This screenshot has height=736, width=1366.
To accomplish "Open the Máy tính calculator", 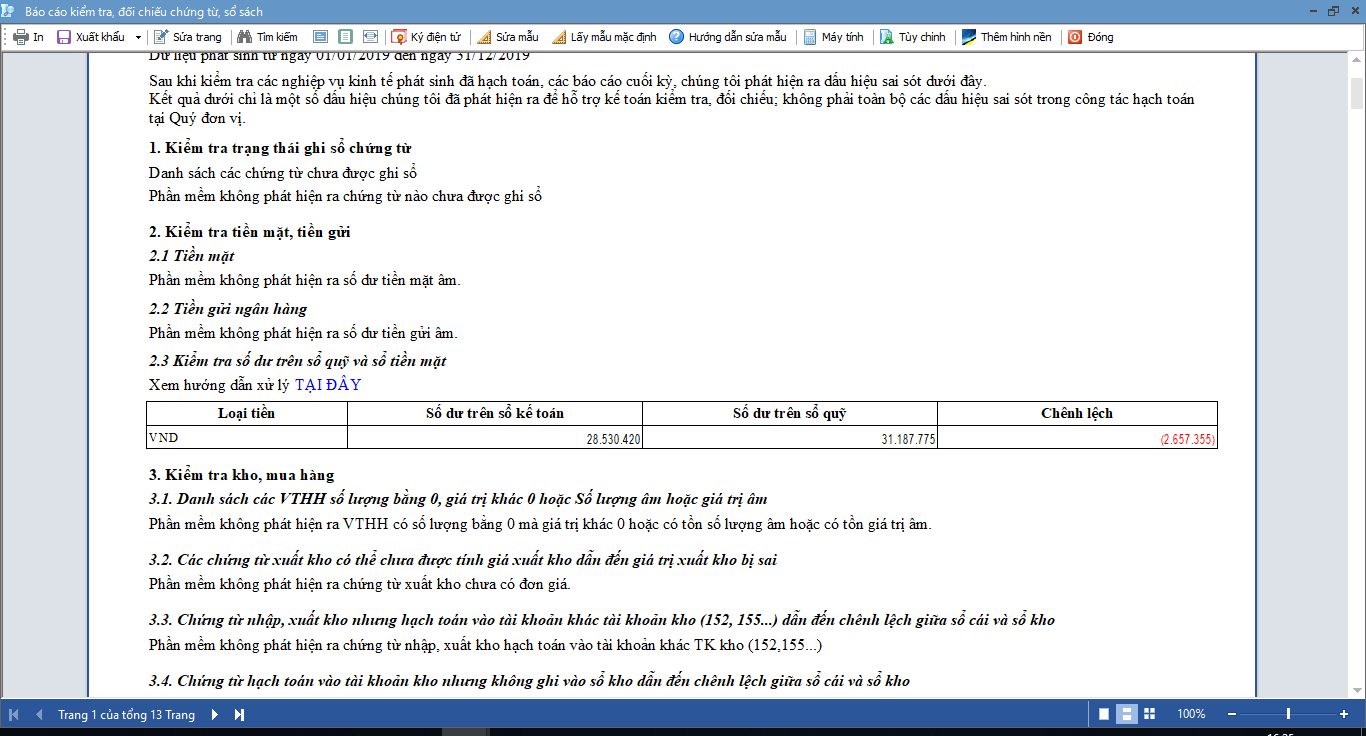I will tap(833, 37).
